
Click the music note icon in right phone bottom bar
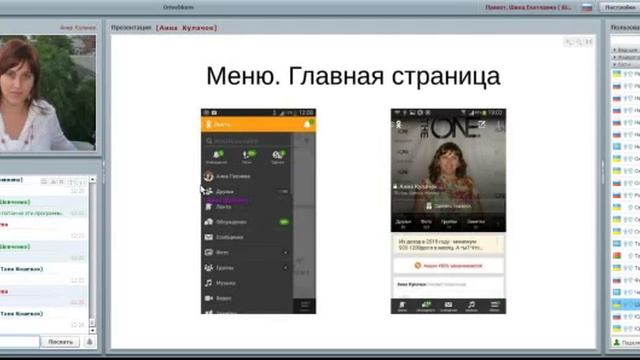coord(471,306)
